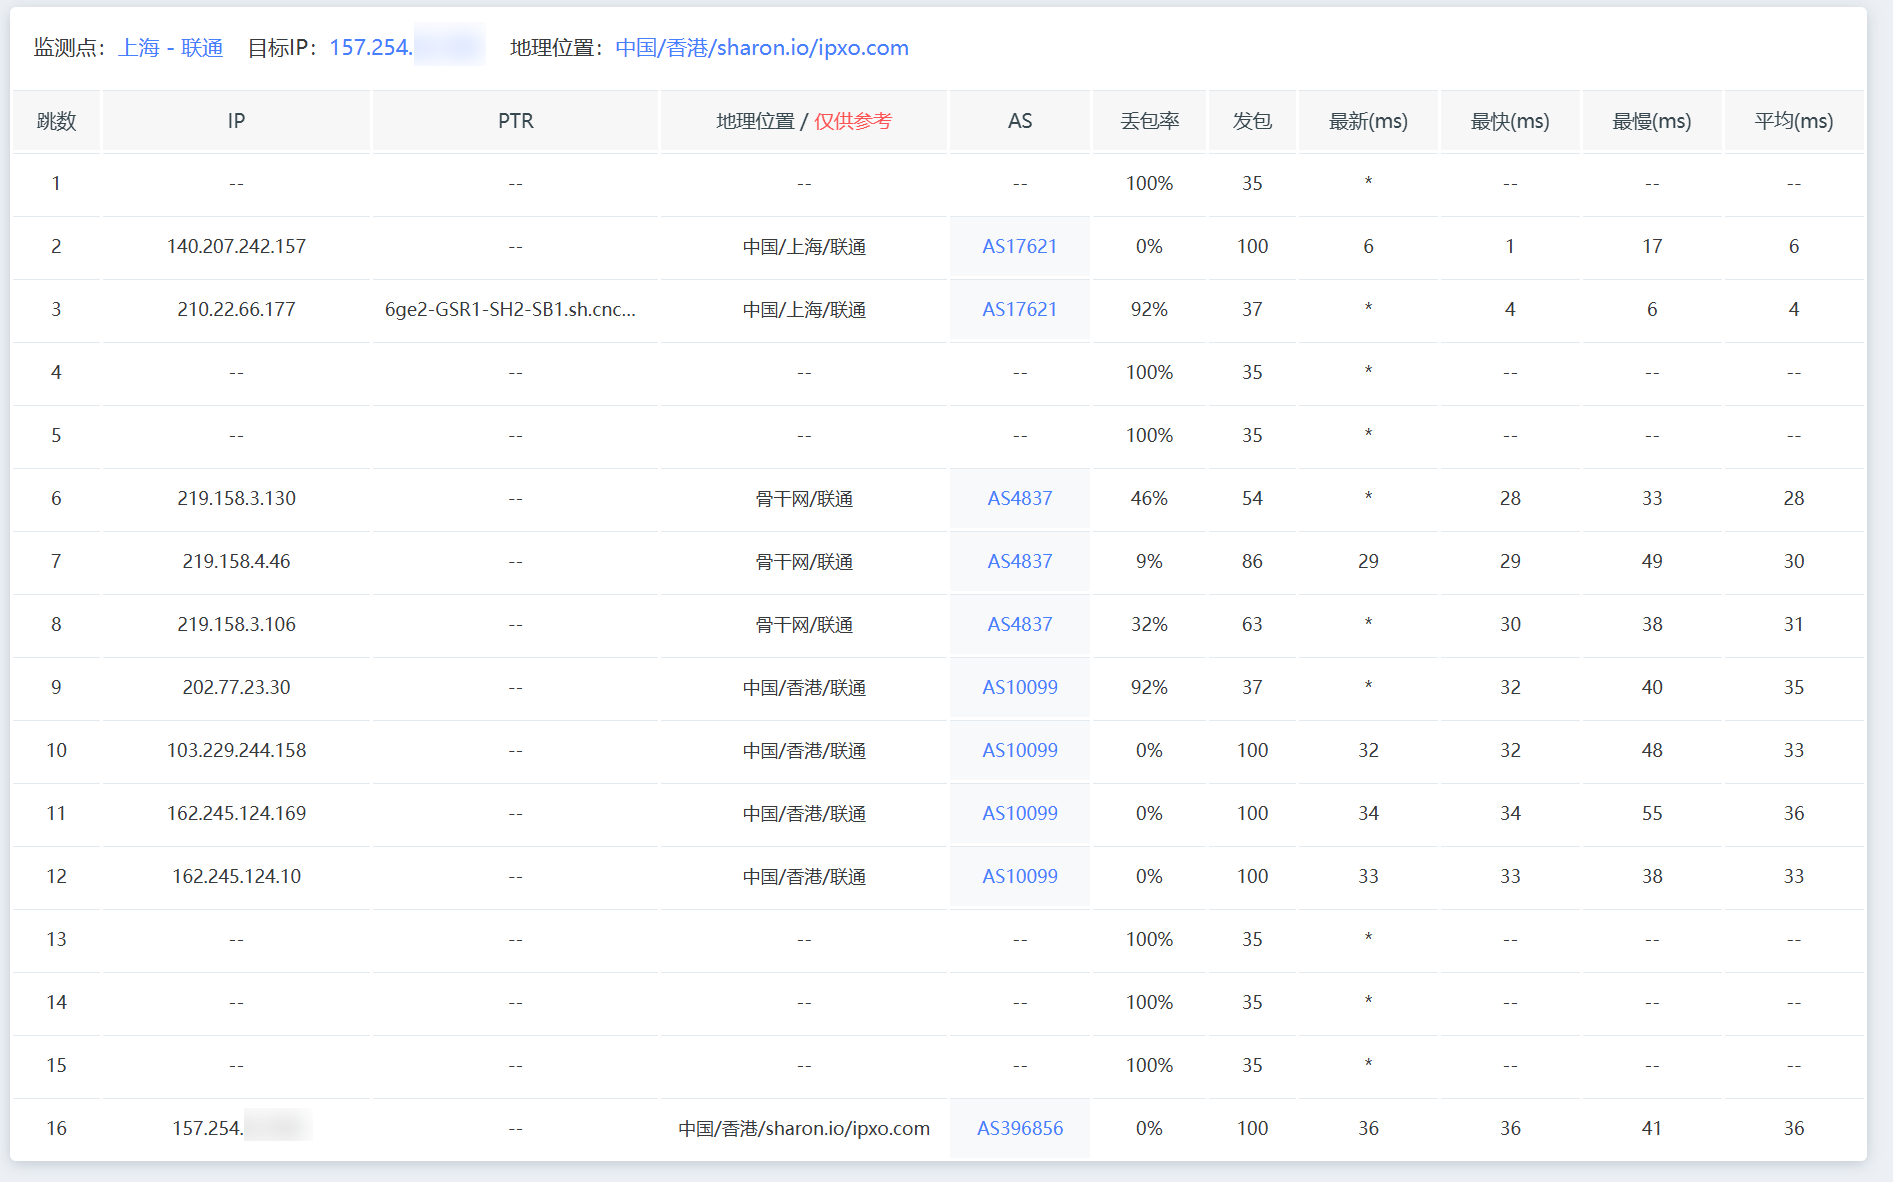
Task: Click the 100% loss value in hop 1 row
Action: [x=1149, y=183]
